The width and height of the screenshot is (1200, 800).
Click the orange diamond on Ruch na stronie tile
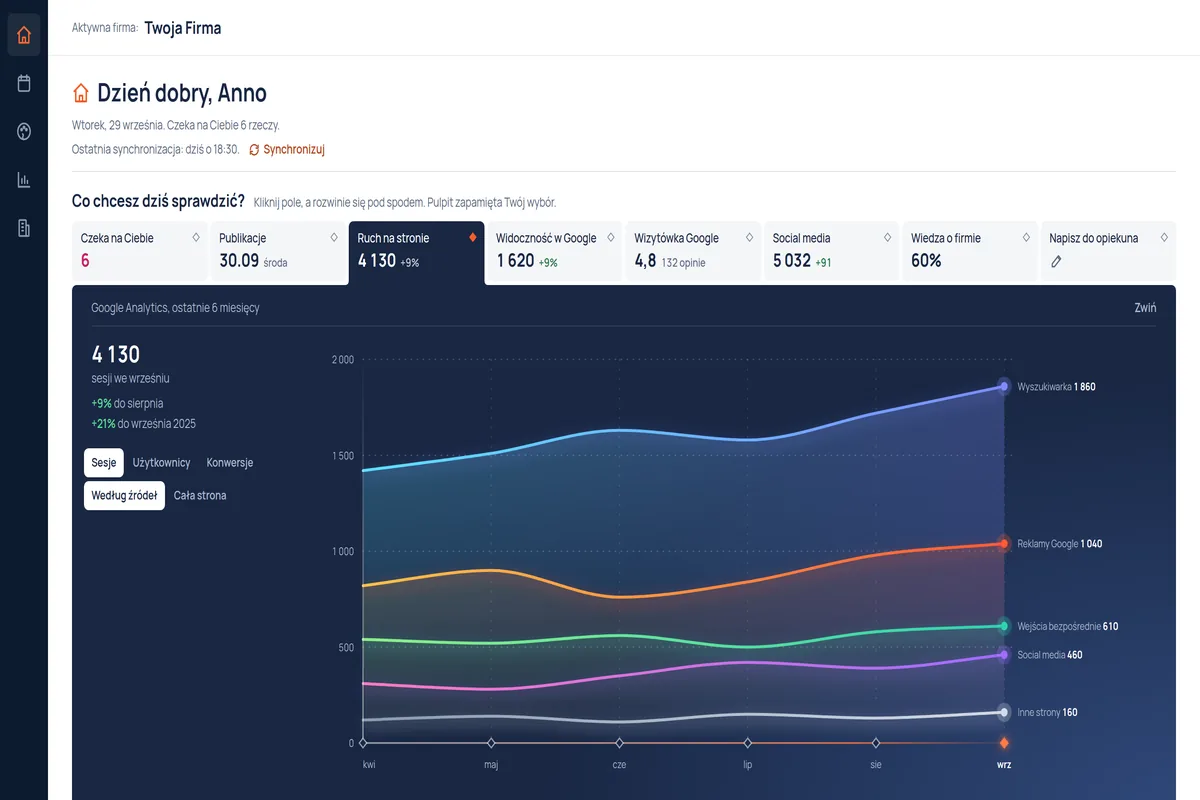[x=473, y=238]
